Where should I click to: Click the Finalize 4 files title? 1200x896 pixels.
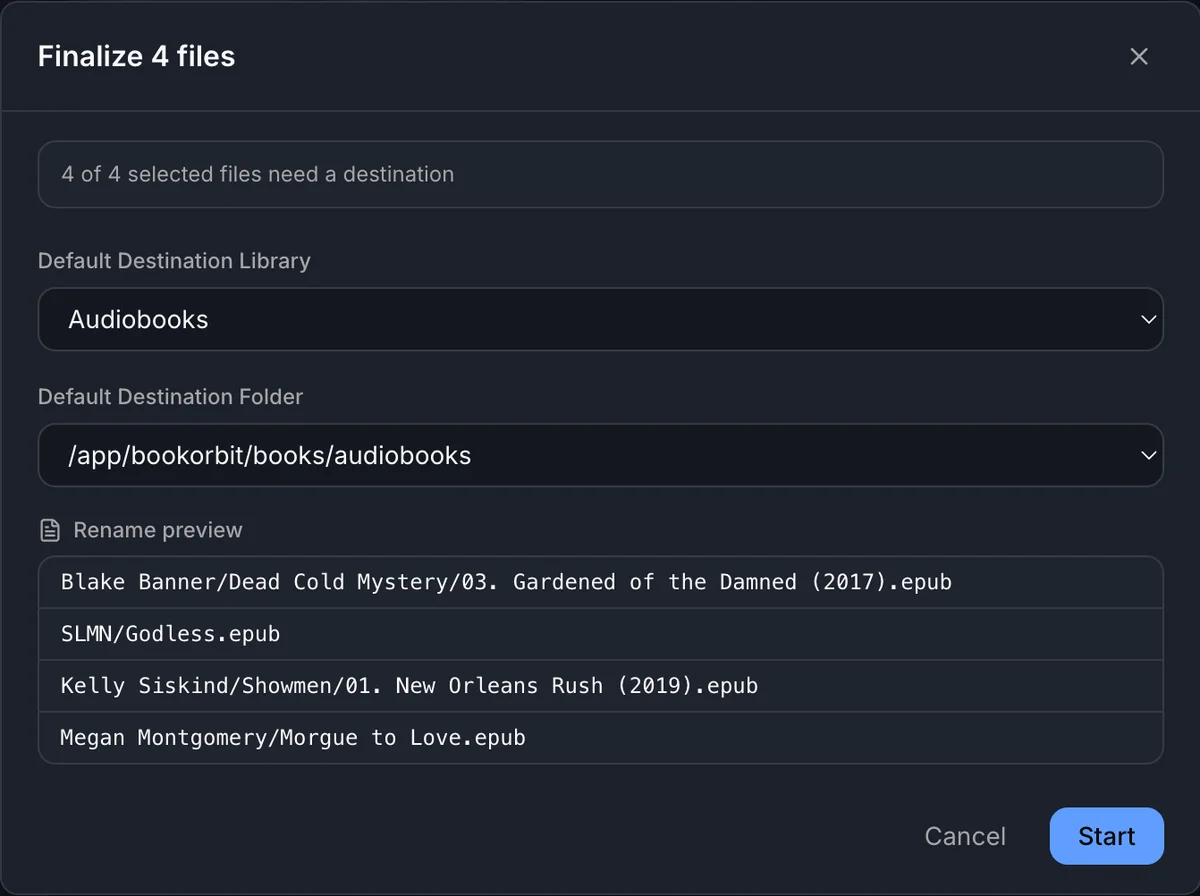click(137, 56)
